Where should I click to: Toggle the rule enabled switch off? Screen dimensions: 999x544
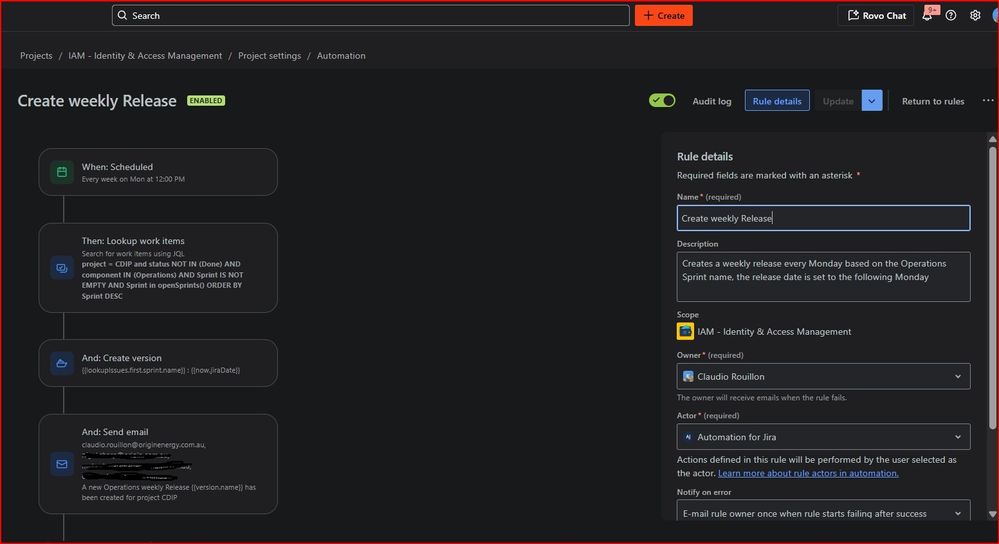(x=662, y=101)
